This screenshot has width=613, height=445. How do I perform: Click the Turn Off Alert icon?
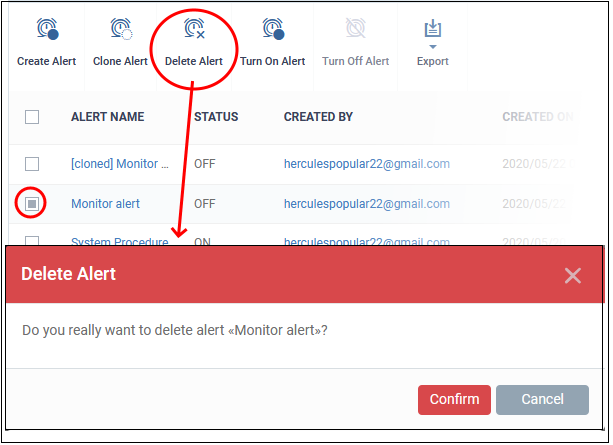pos(355,31)
